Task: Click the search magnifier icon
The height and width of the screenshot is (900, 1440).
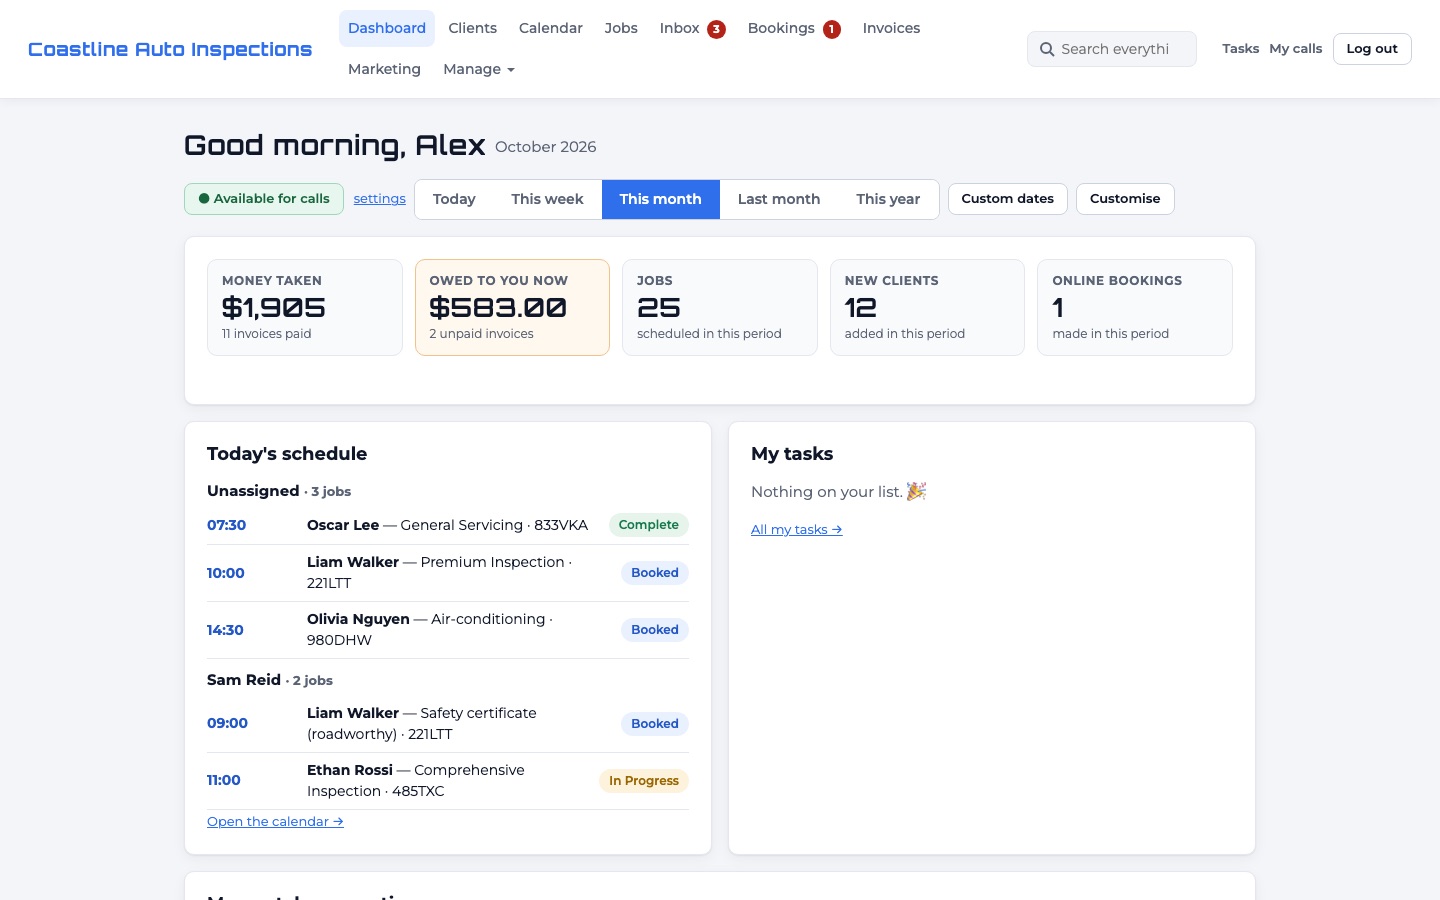Action: coord(1047,49)
